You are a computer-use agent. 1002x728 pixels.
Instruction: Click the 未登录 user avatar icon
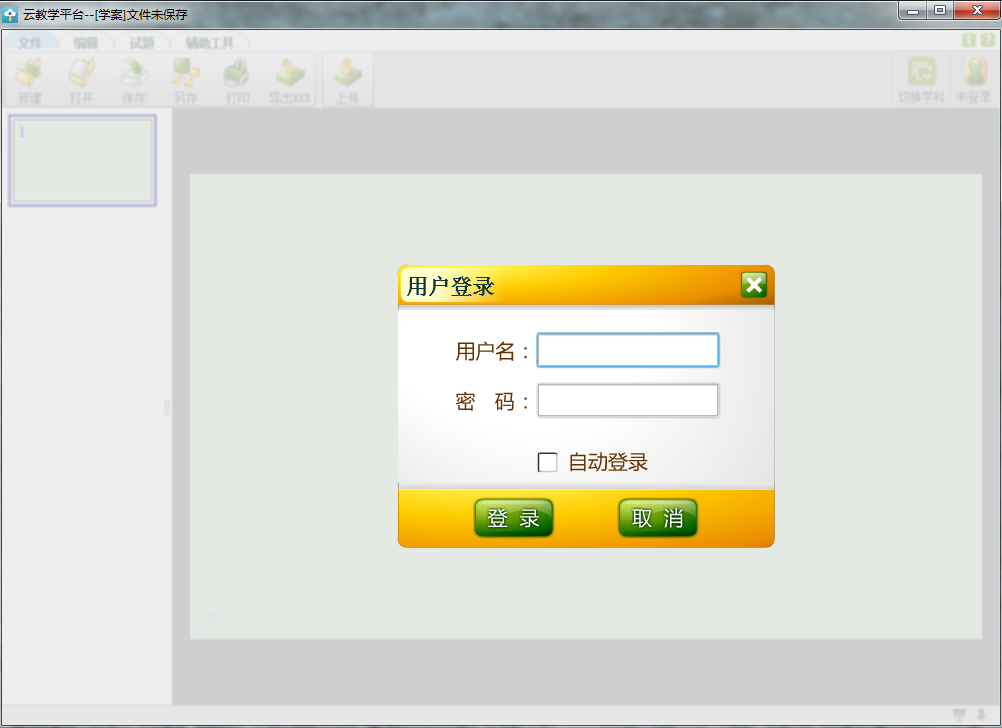[x=973, y=79]
